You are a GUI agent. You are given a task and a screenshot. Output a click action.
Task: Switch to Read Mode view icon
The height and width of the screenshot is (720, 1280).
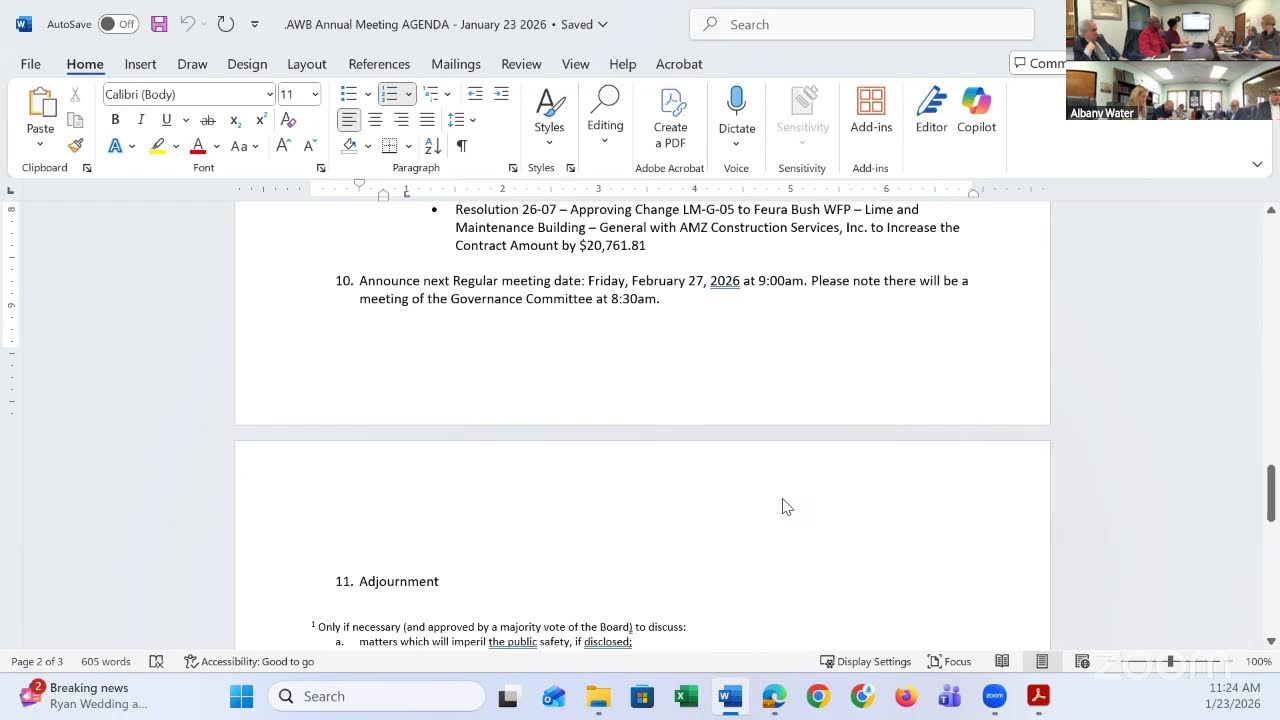coord(1002,661)
